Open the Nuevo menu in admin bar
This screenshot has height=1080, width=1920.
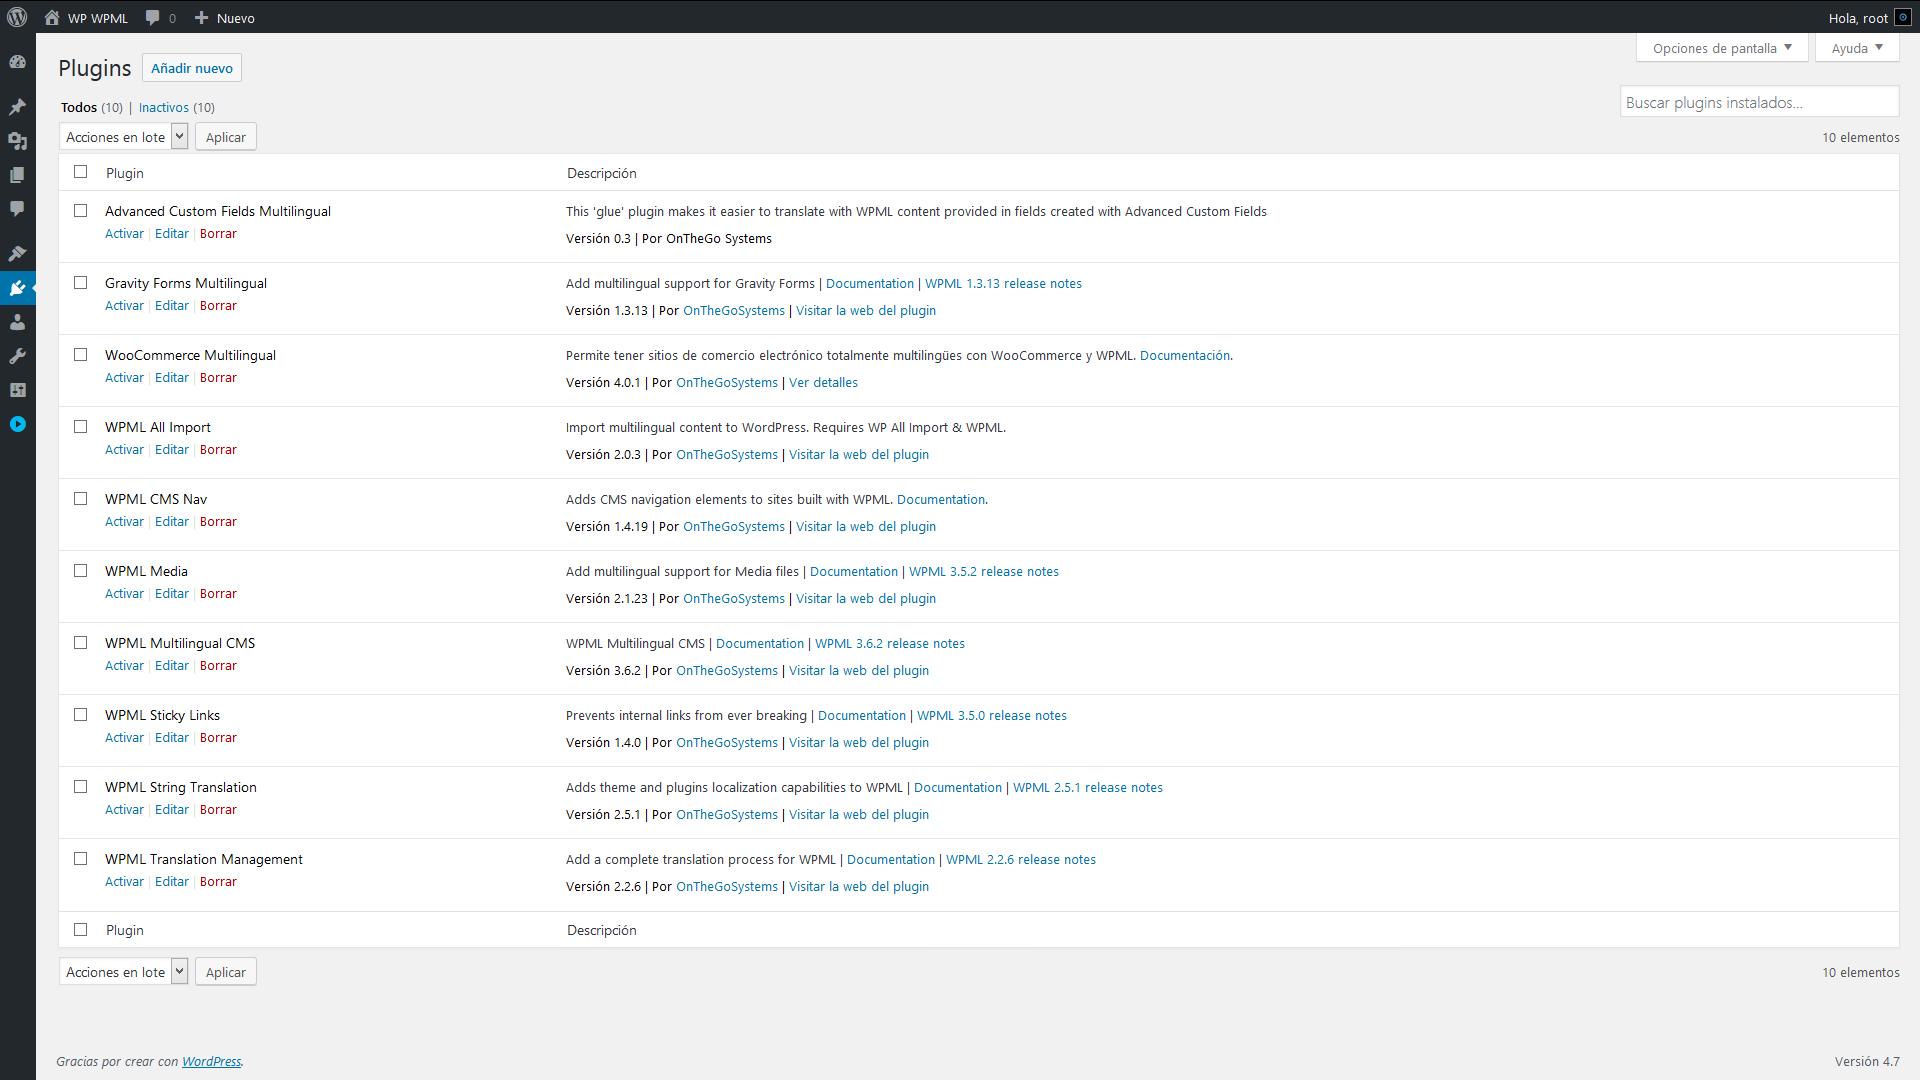[x=225, y=18]
